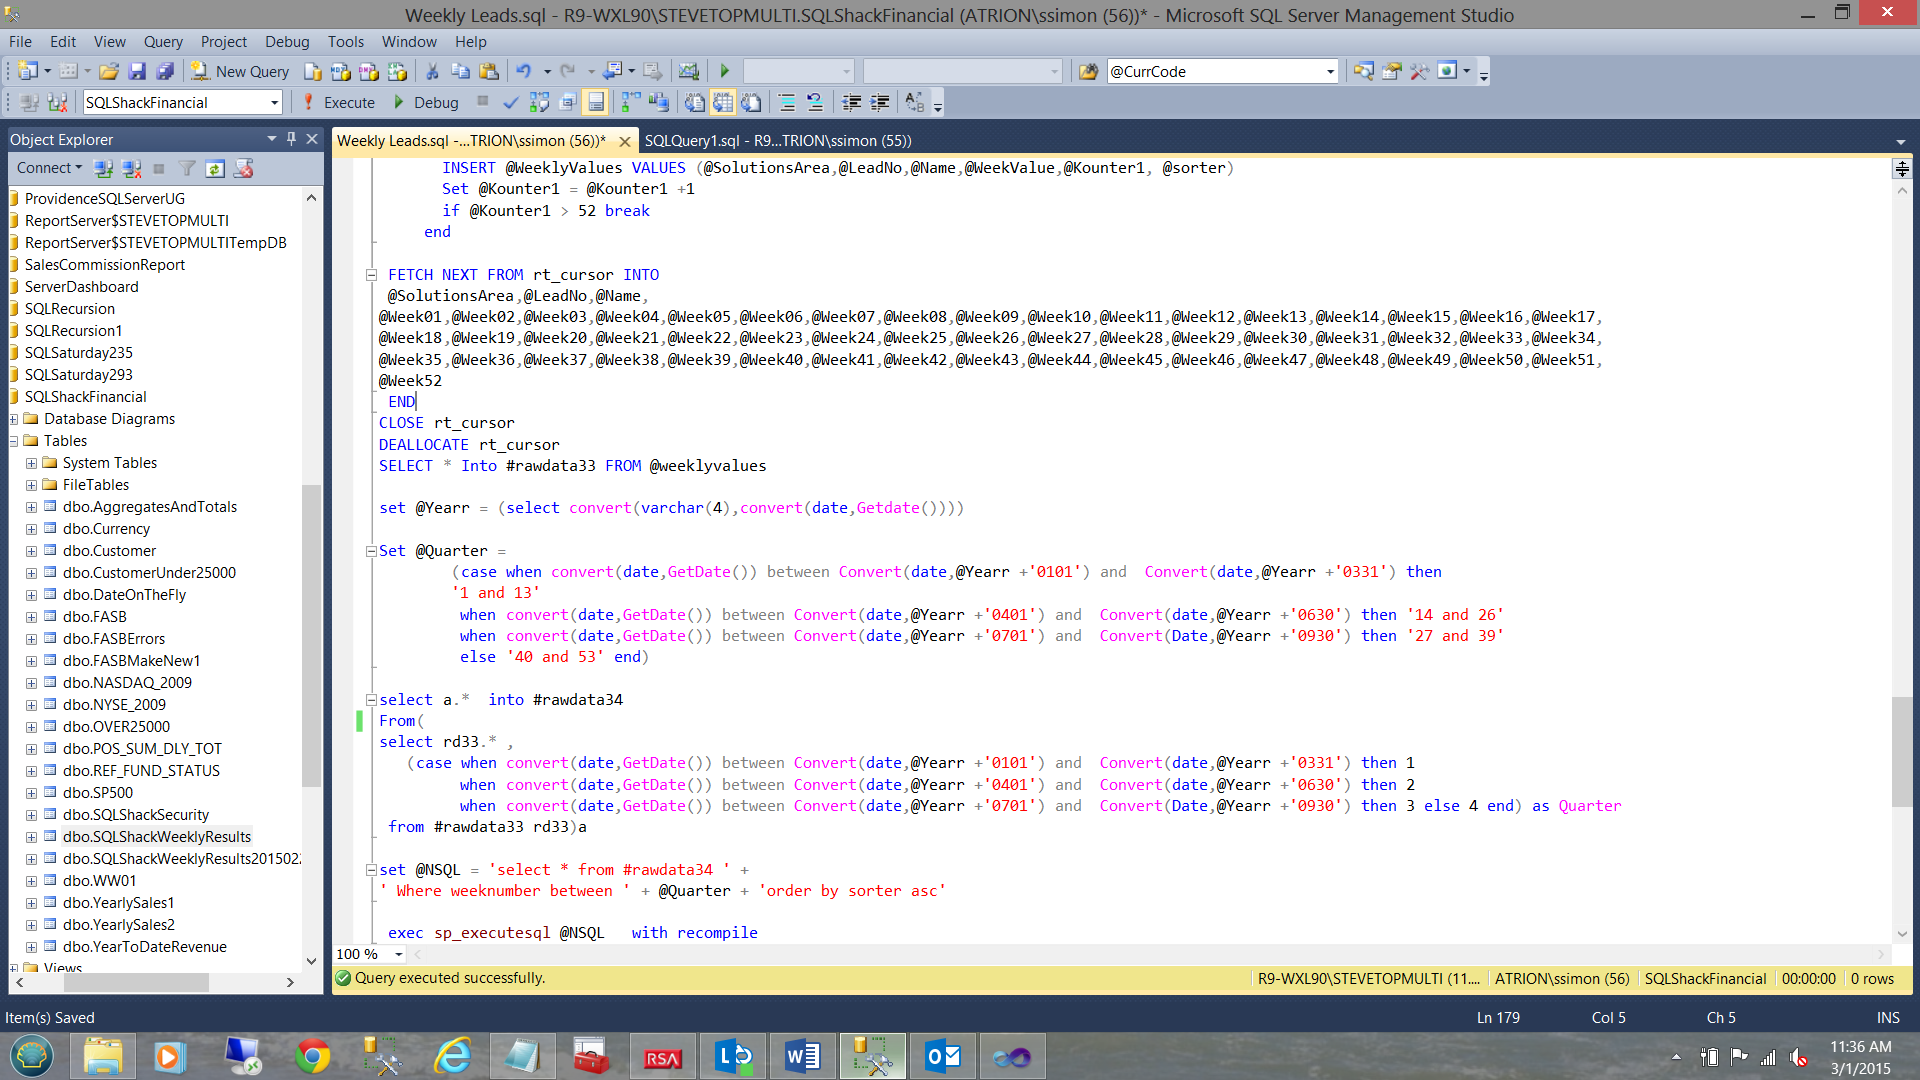Click the Execute button
This screenshot has height=1080, width=1920.
click(339, 102)
